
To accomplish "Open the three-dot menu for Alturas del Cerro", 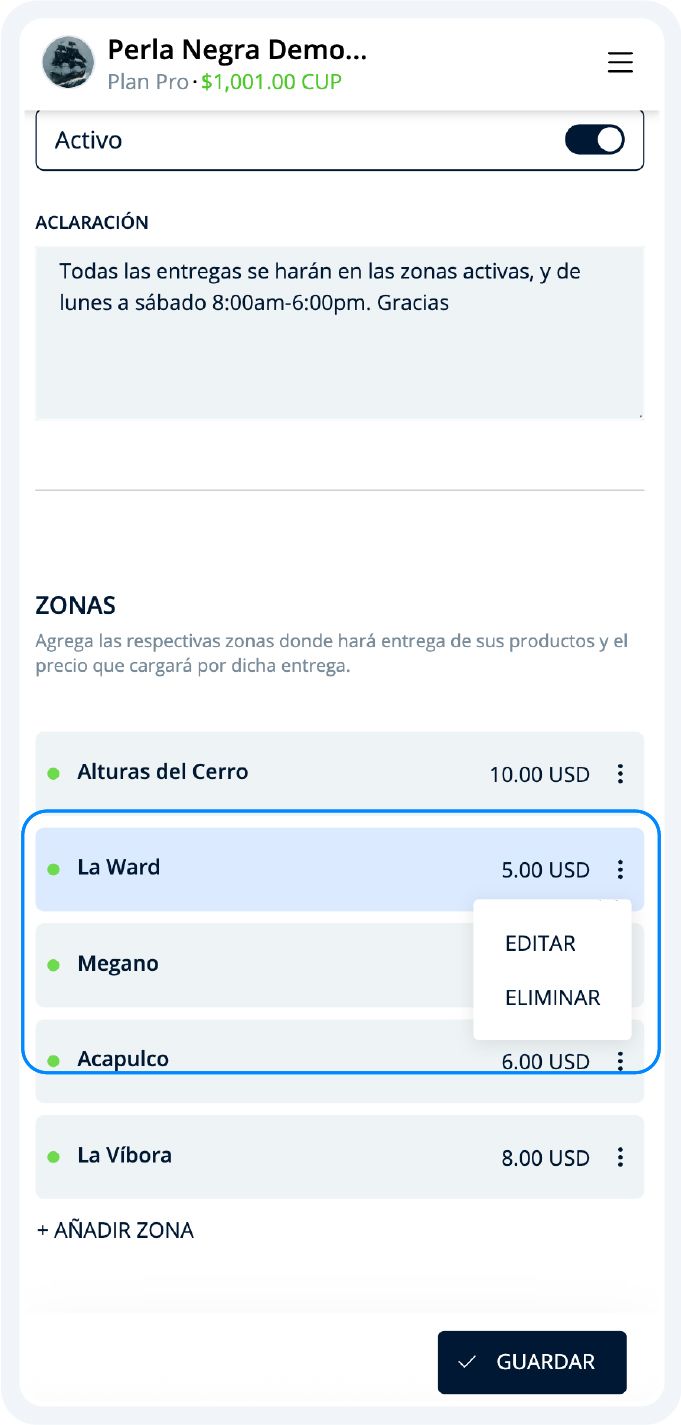I will [620, 773].
